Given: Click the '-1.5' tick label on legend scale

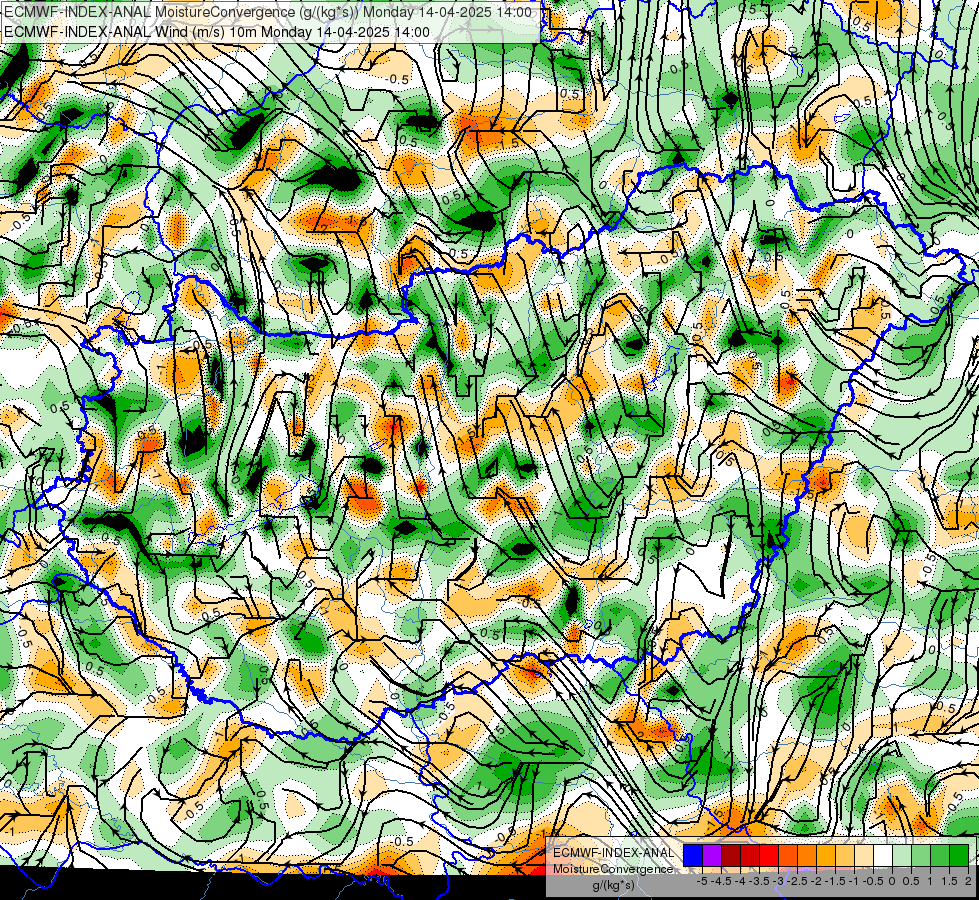Looking at the screenshot, I should tap(835, 881).
